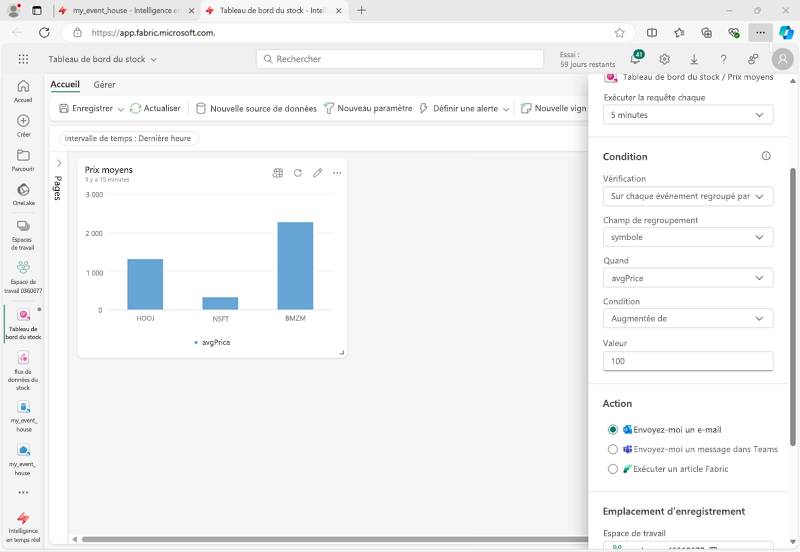The height and width of the screenshot is (552, 800).
Task: Refresh the Prix moyens tile
Action: [x=298, y=173]
